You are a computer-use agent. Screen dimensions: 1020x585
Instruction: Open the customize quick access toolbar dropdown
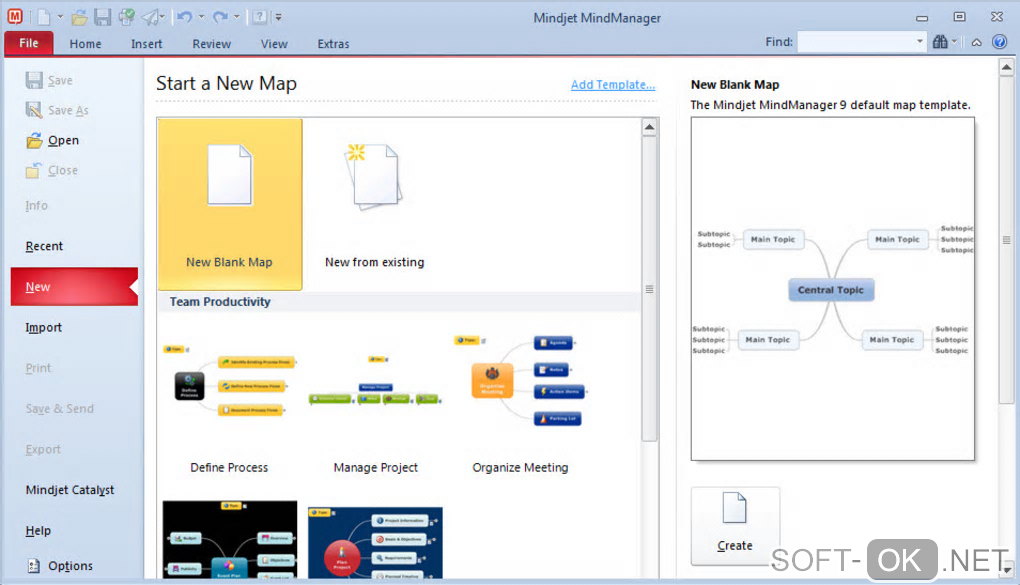(278, 17)
